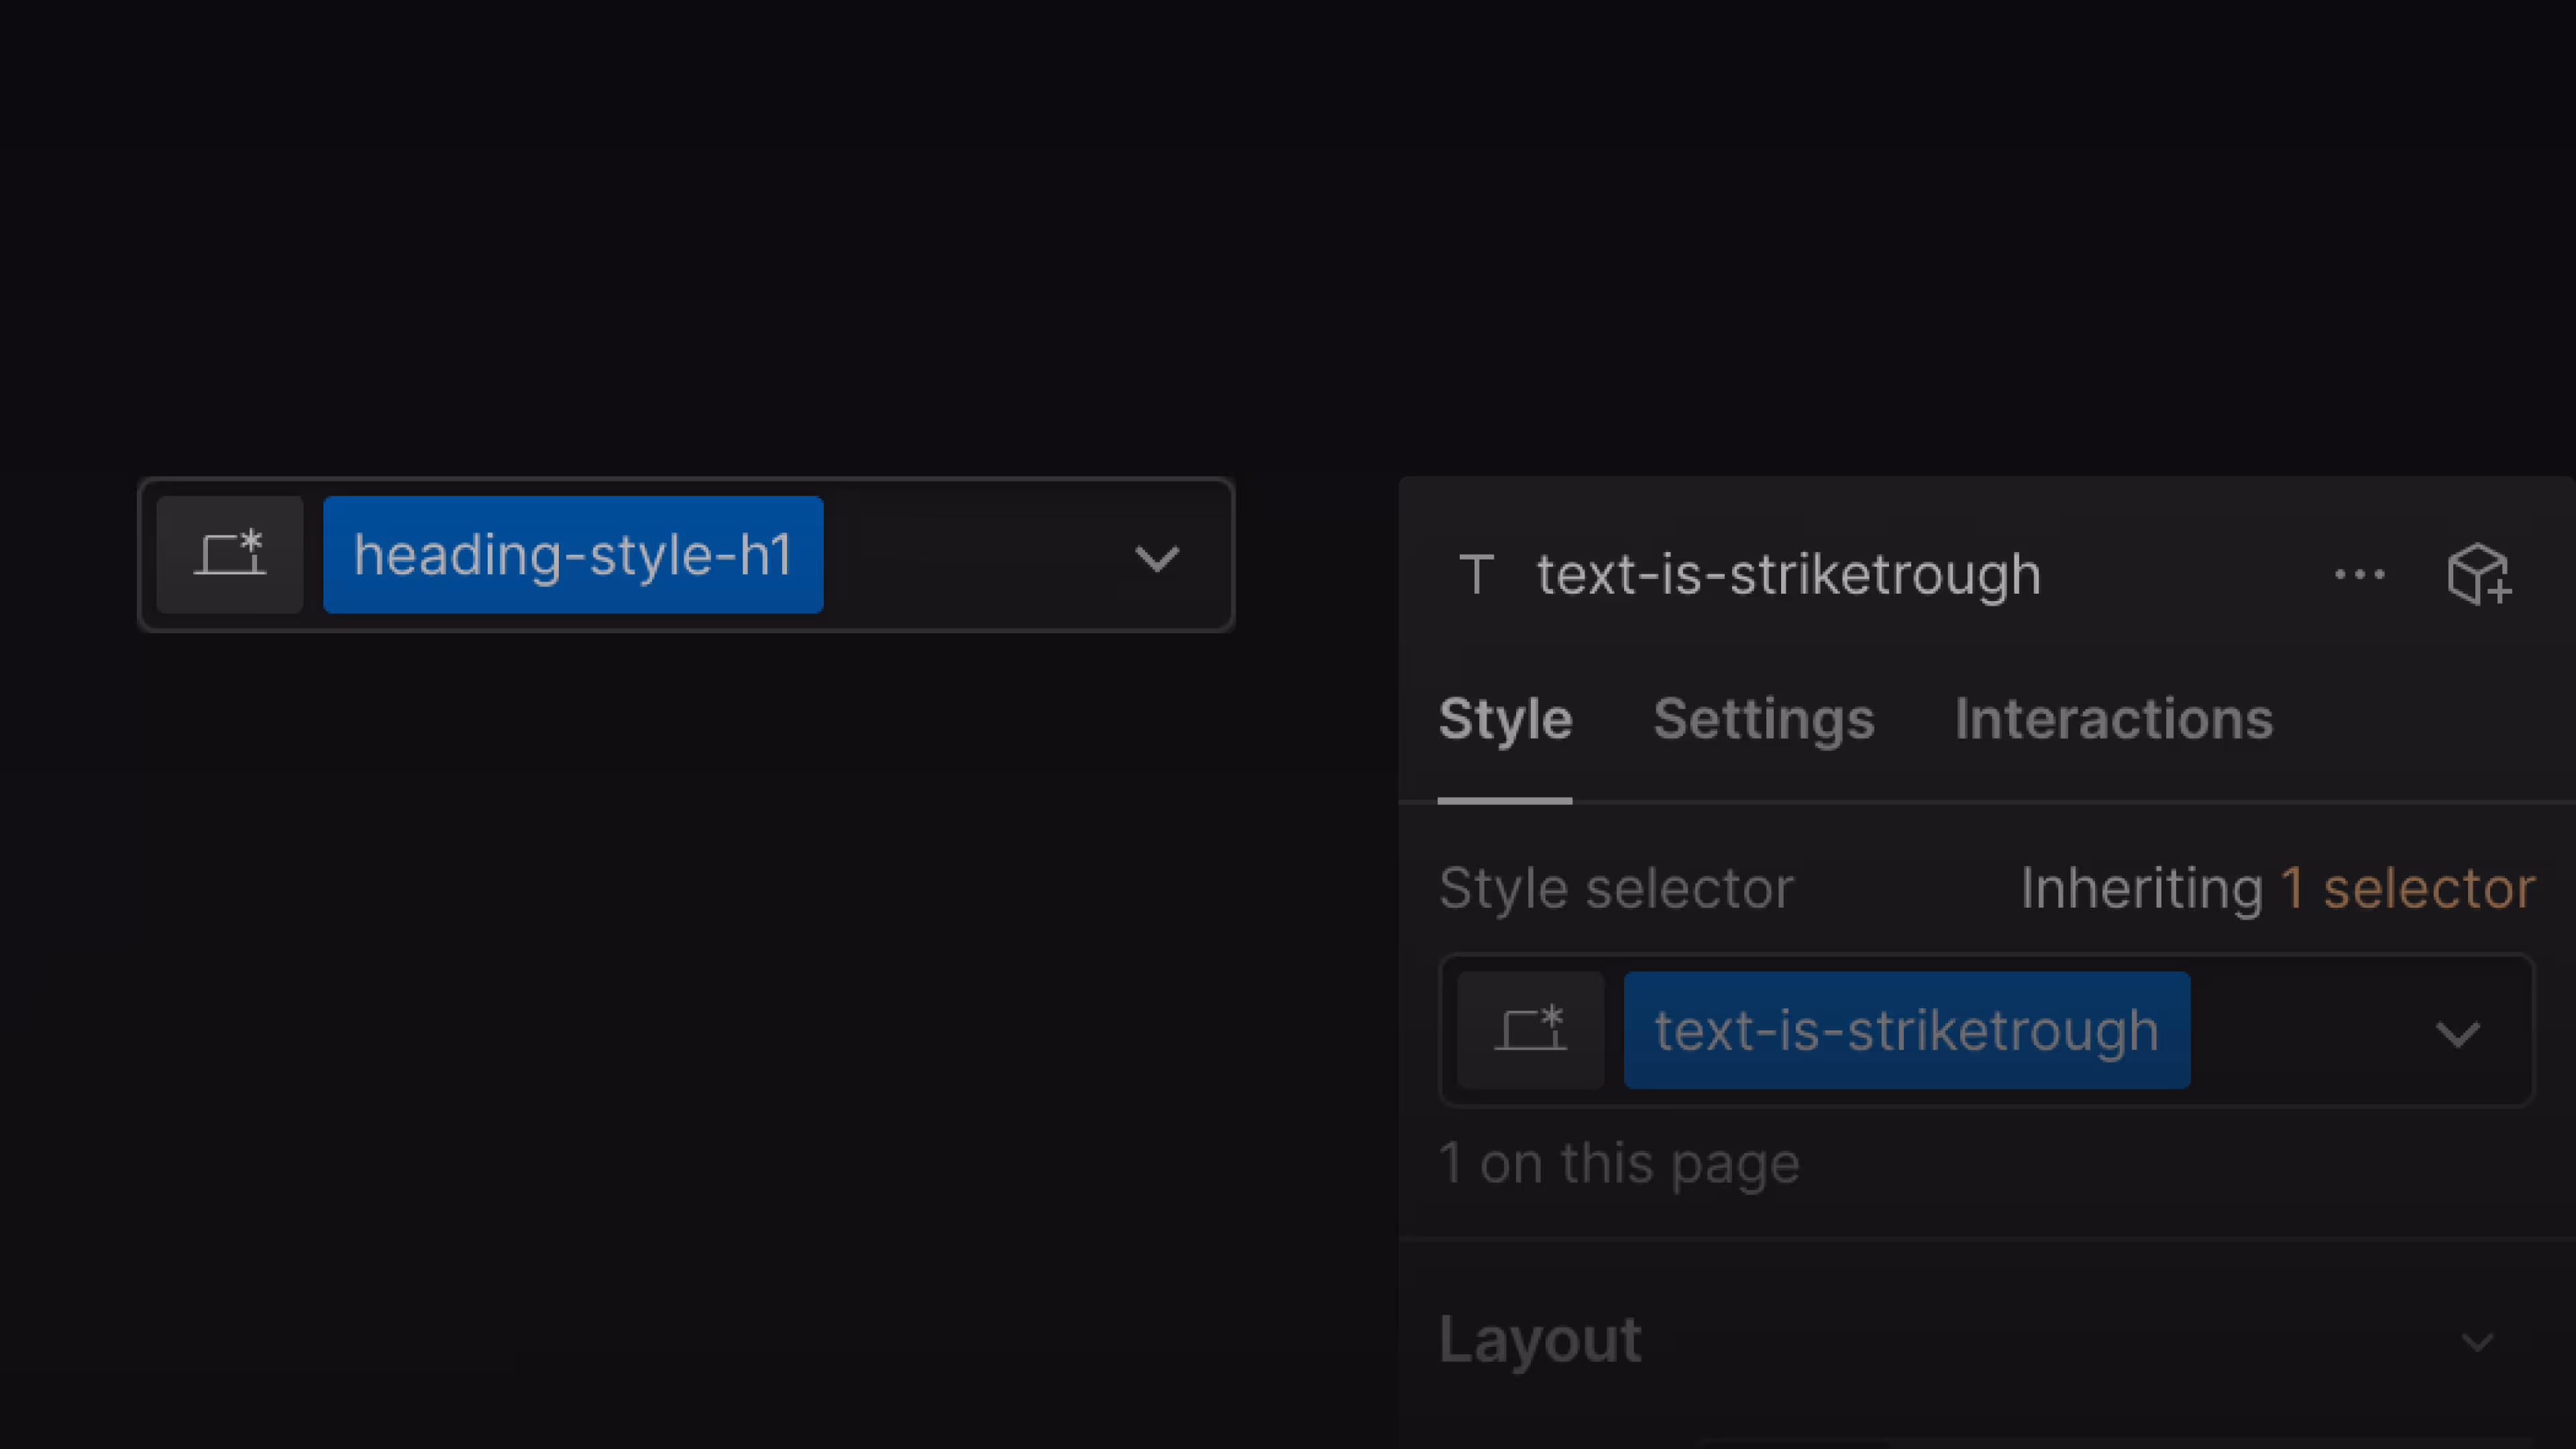The image size is (2576, 1449).
Task: Click the T text element icon
Action: 1476,575
